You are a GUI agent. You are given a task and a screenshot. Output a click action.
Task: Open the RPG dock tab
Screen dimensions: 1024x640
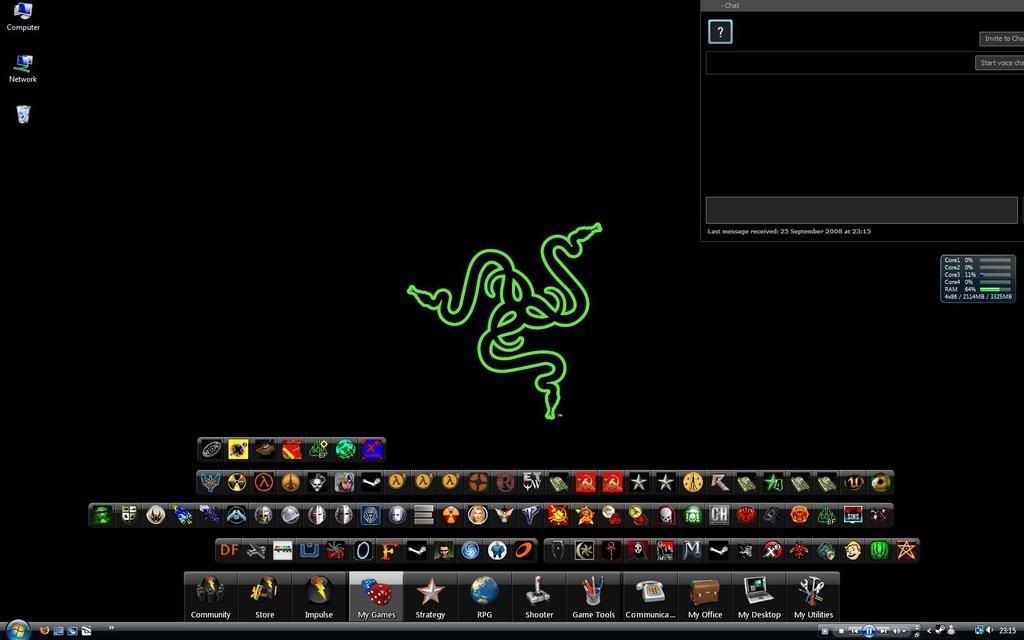(x=485, y=596)
